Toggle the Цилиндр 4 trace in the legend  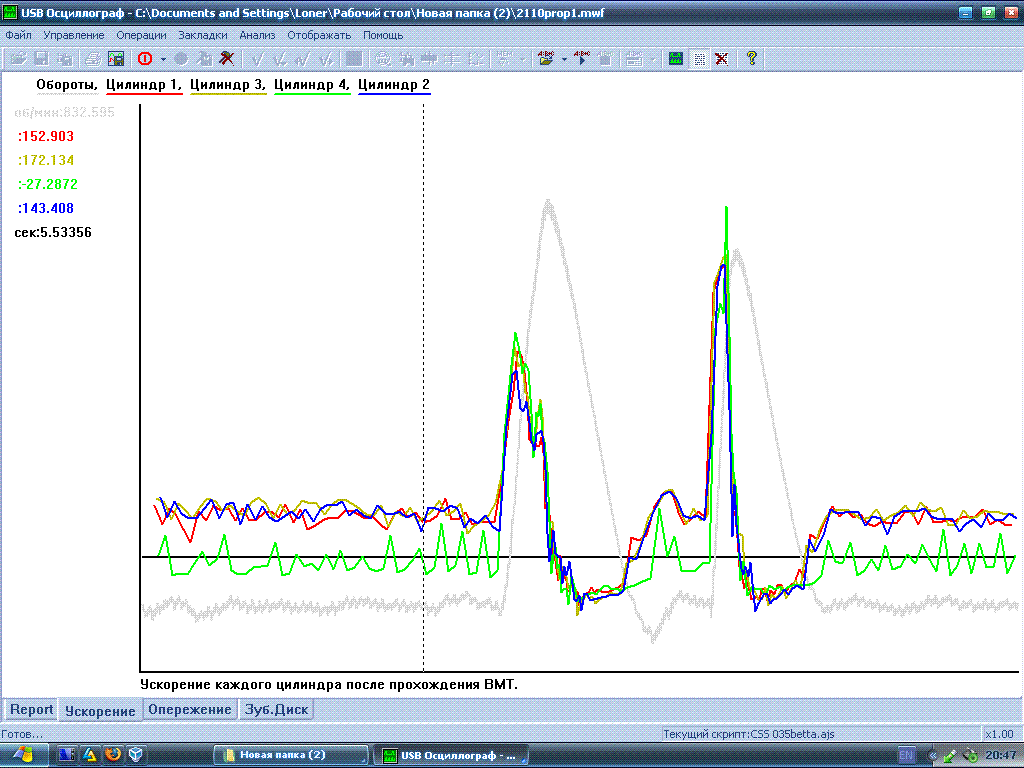click(x=311, y=85)
